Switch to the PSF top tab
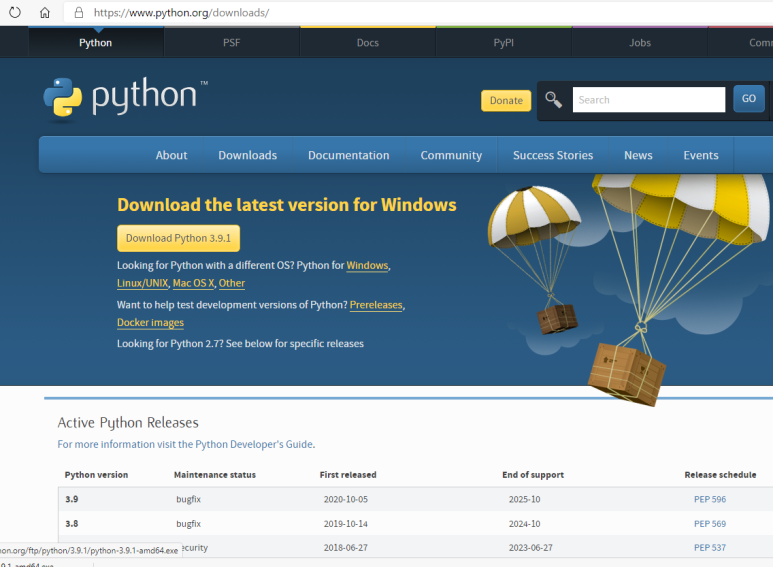Image resolution: width=773 pixels, height=567 pixels. tap(232, 43)
